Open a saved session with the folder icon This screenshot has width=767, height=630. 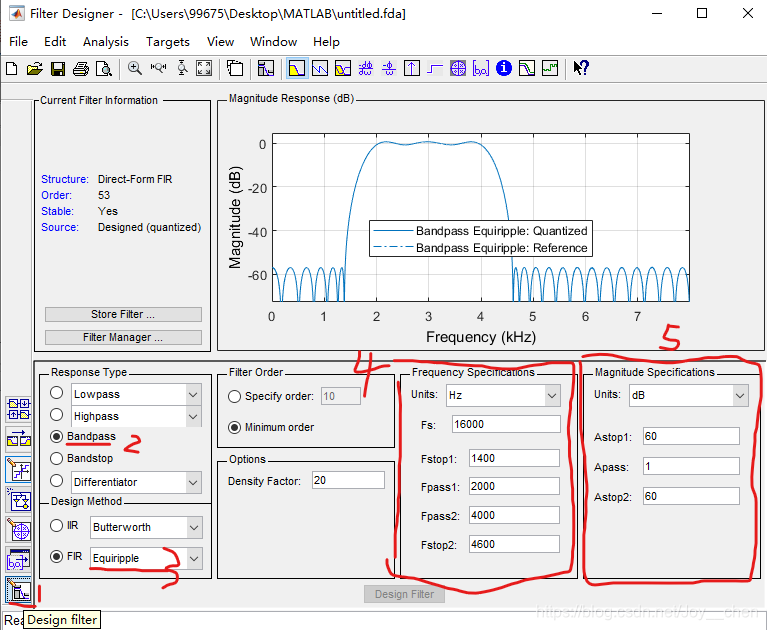tap(35, 68)
